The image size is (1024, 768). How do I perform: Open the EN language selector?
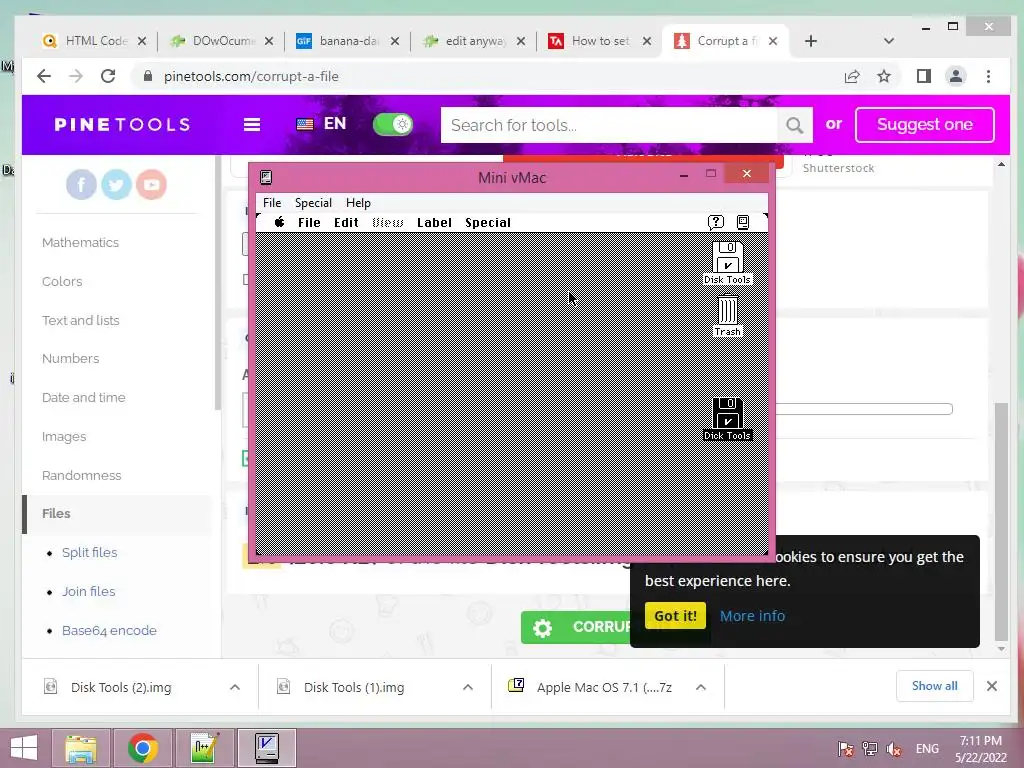[x=321, y=124]
